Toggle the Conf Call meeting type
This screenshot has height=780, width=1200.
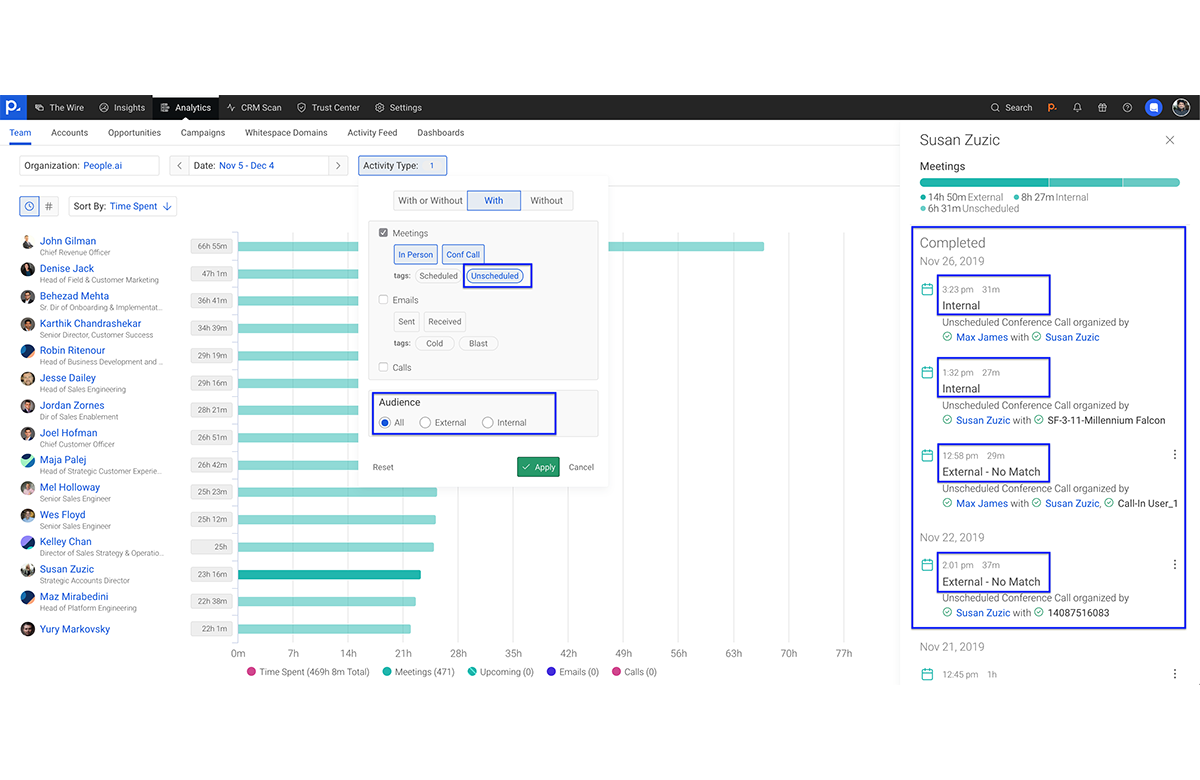463,255
